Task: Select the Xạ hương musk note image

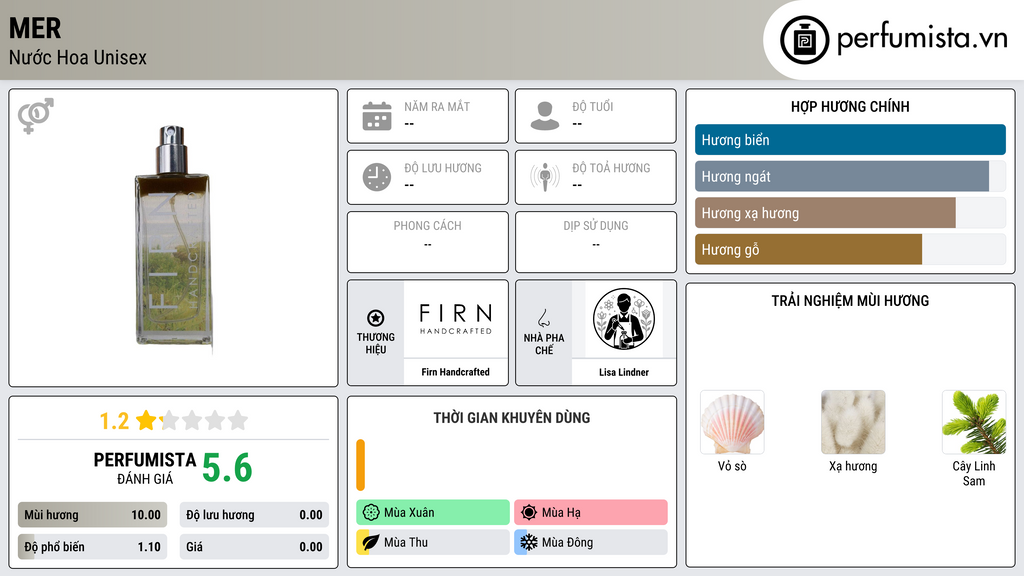Action: (x=853, y=423)
